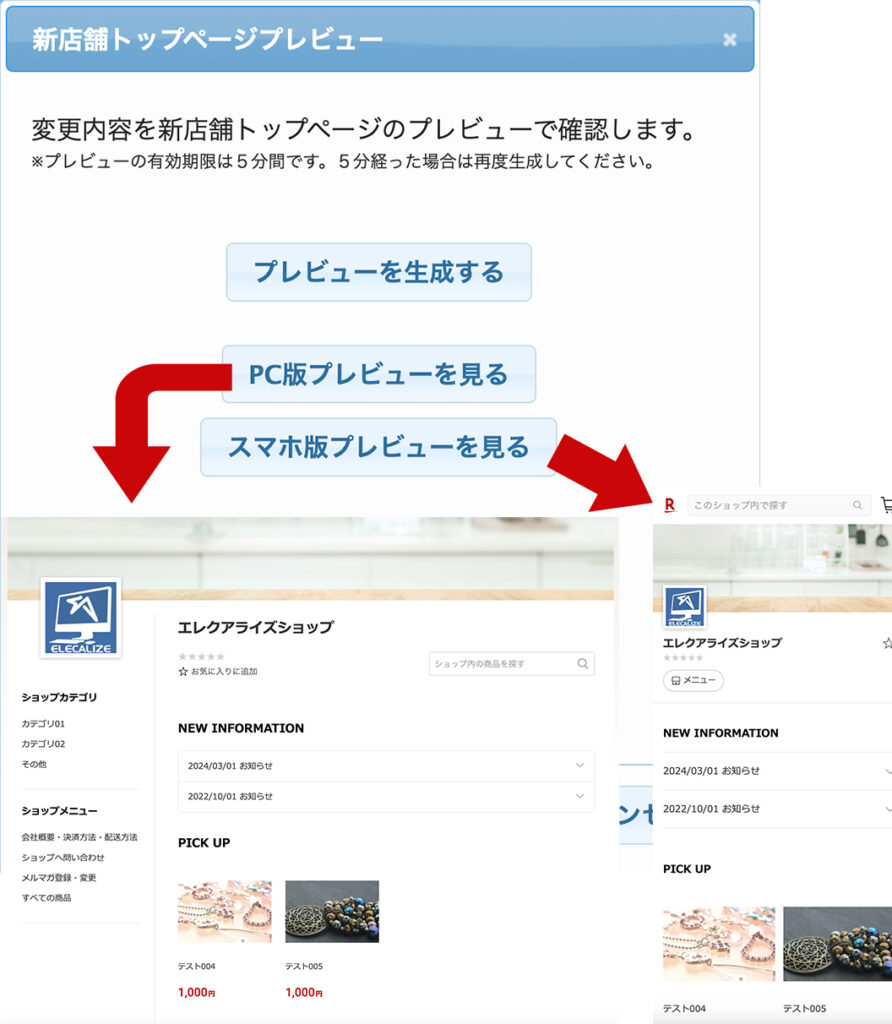Click the Rakuten R logo in mobile preview
Image resolution: width=892 pixels, height=1024 pixels.
click(669, 505)
